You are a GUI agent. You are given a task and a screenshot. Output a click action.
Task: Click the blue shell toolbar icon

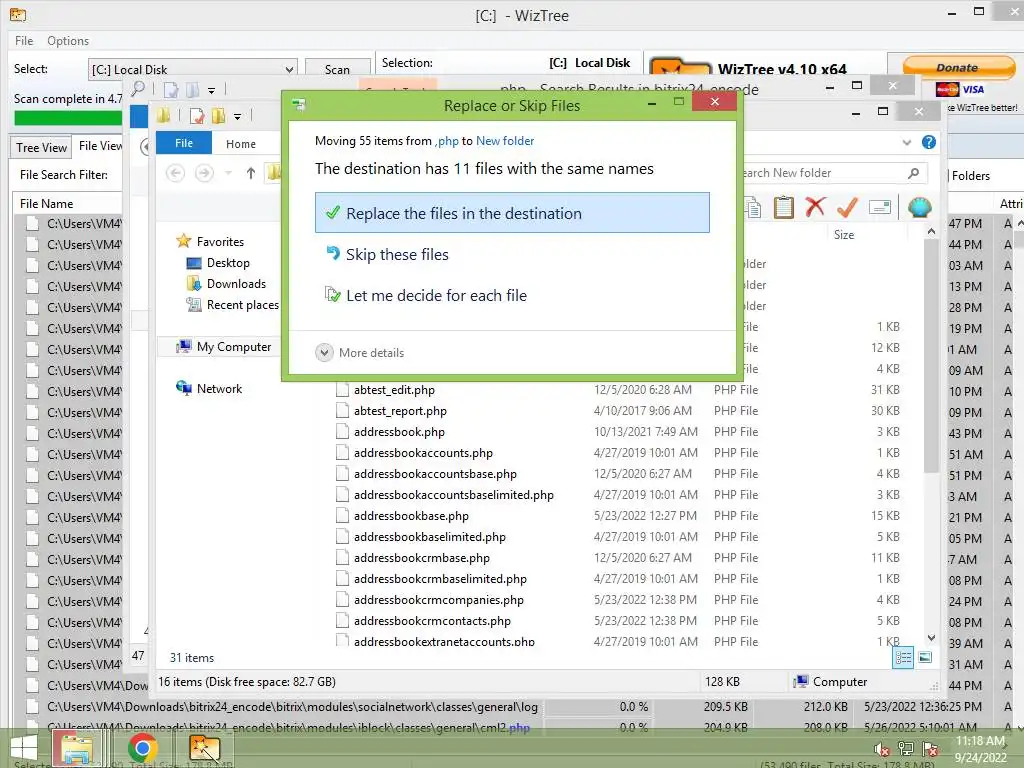click(920, 207)
